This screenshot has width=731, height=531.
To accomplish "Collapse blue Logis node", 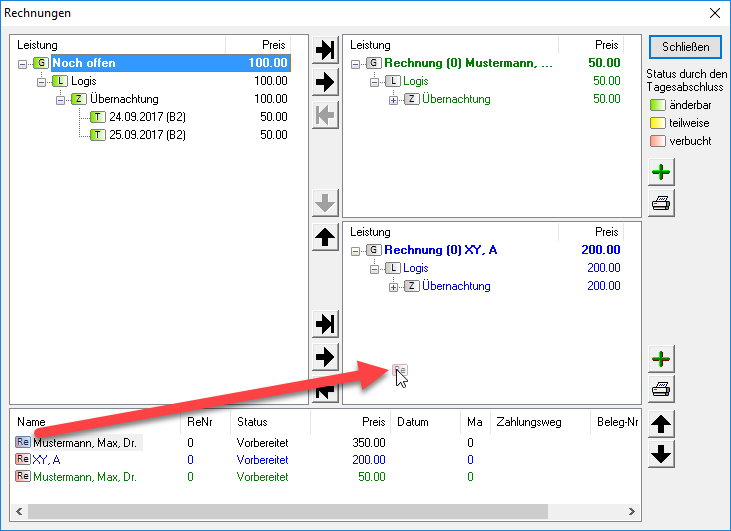I will point(374,269).
